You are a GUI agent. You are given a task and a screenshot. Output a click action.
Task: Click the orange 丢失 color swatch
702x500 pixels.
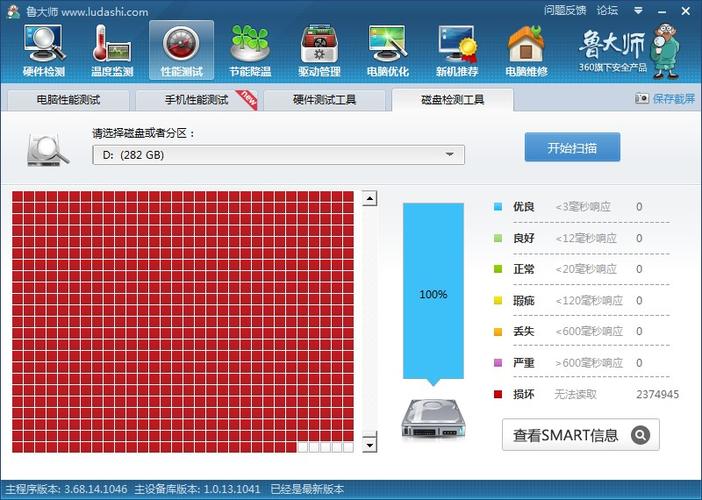pos(498,332)
